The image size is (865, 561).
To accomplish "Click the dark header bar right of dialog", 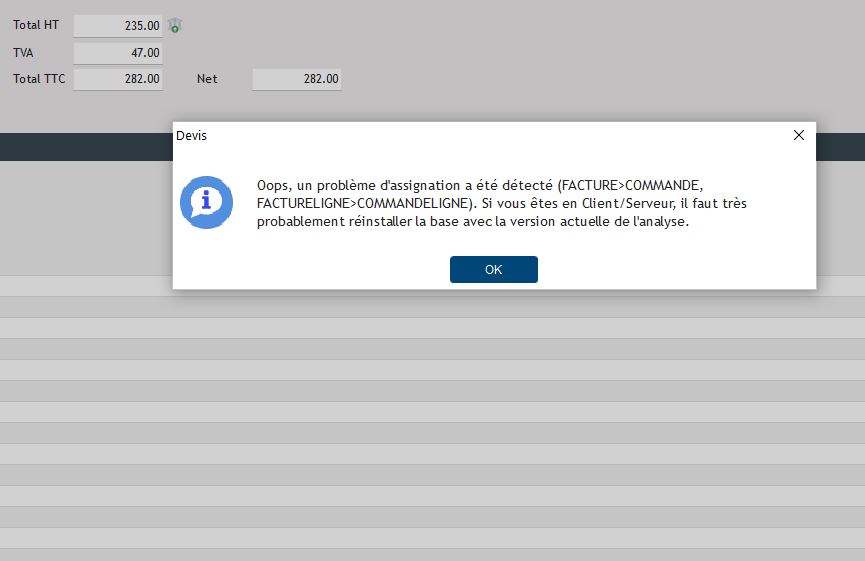I will tap(840, 147).
